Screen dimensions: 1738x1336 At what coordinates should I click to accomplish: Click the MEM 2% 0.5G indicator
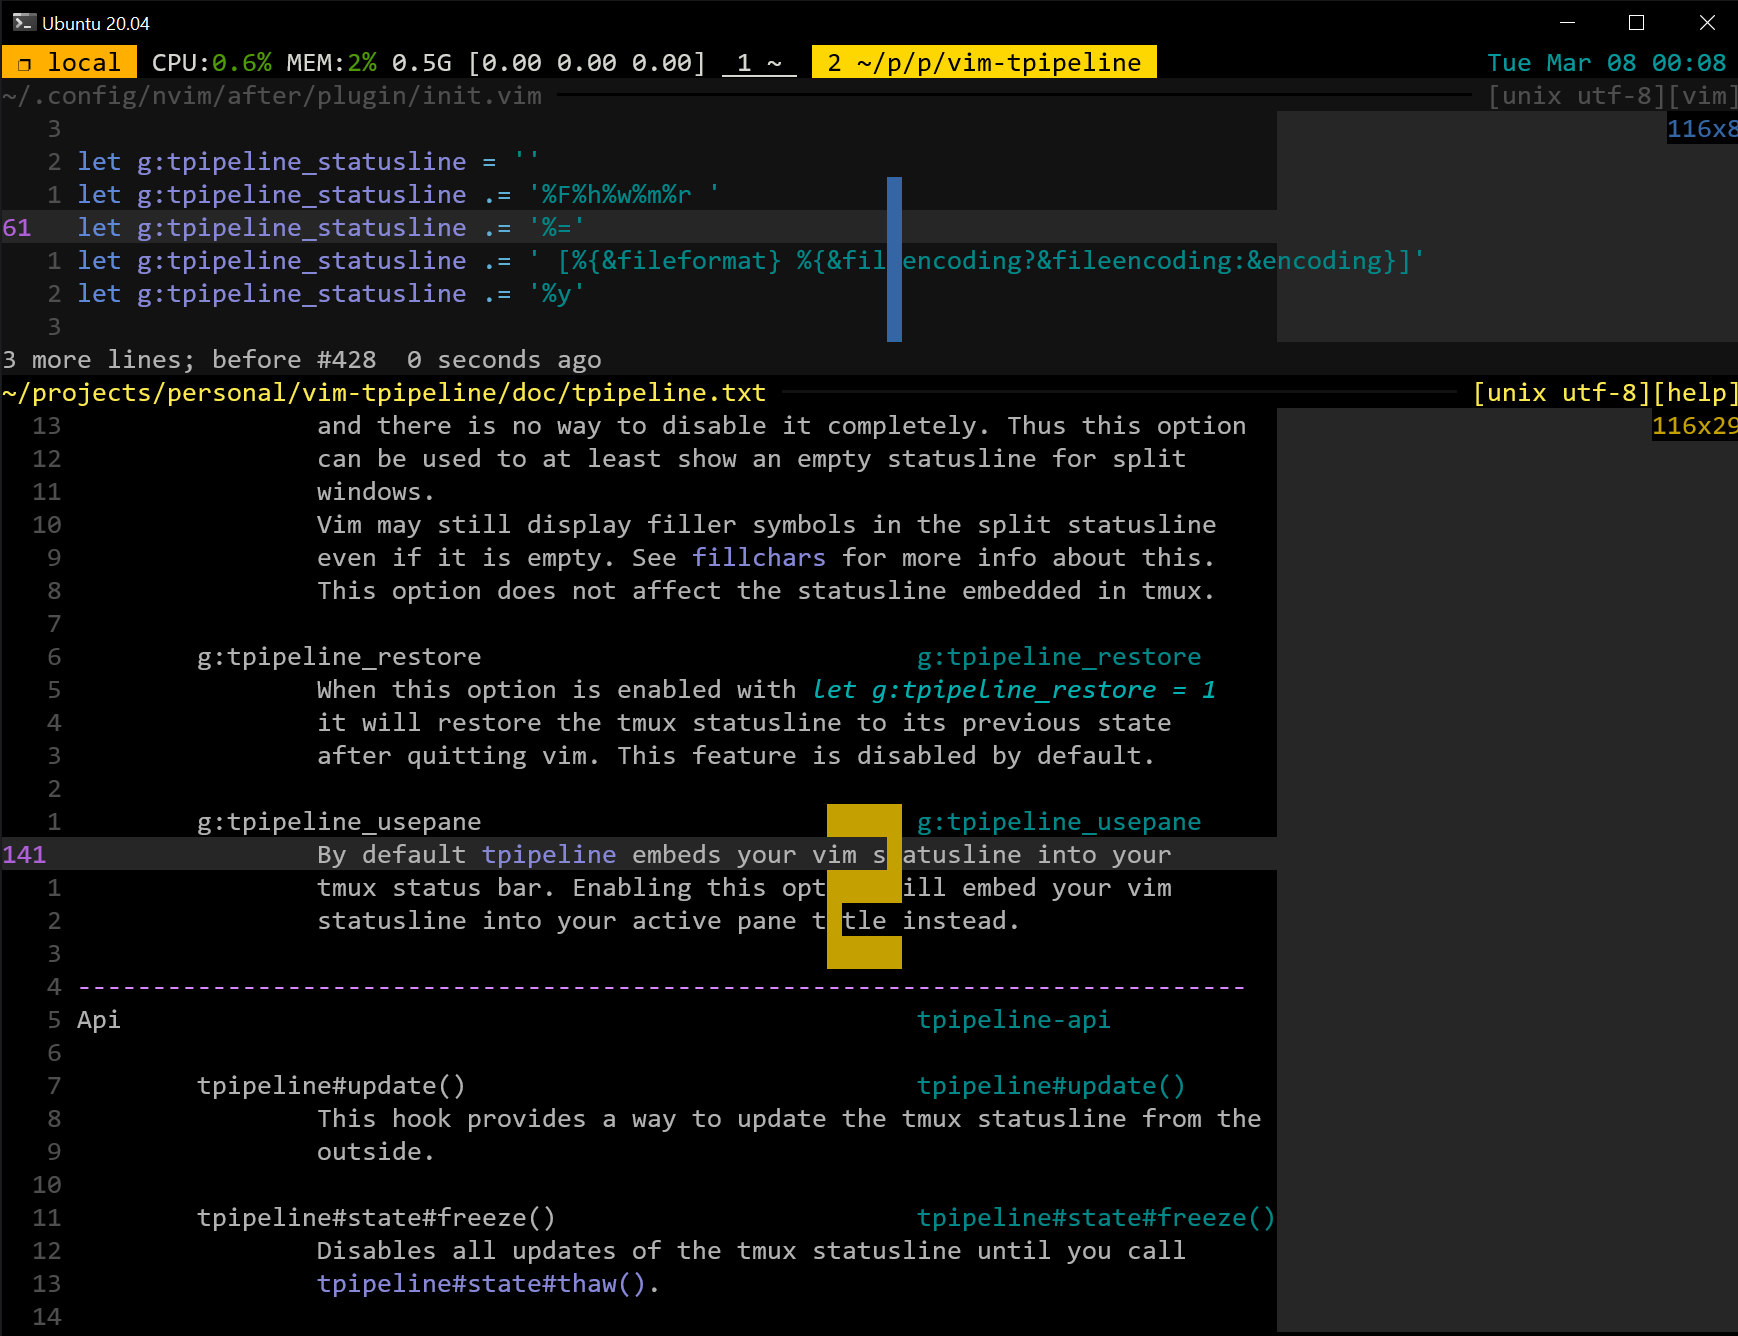click(x=369, y=62)
